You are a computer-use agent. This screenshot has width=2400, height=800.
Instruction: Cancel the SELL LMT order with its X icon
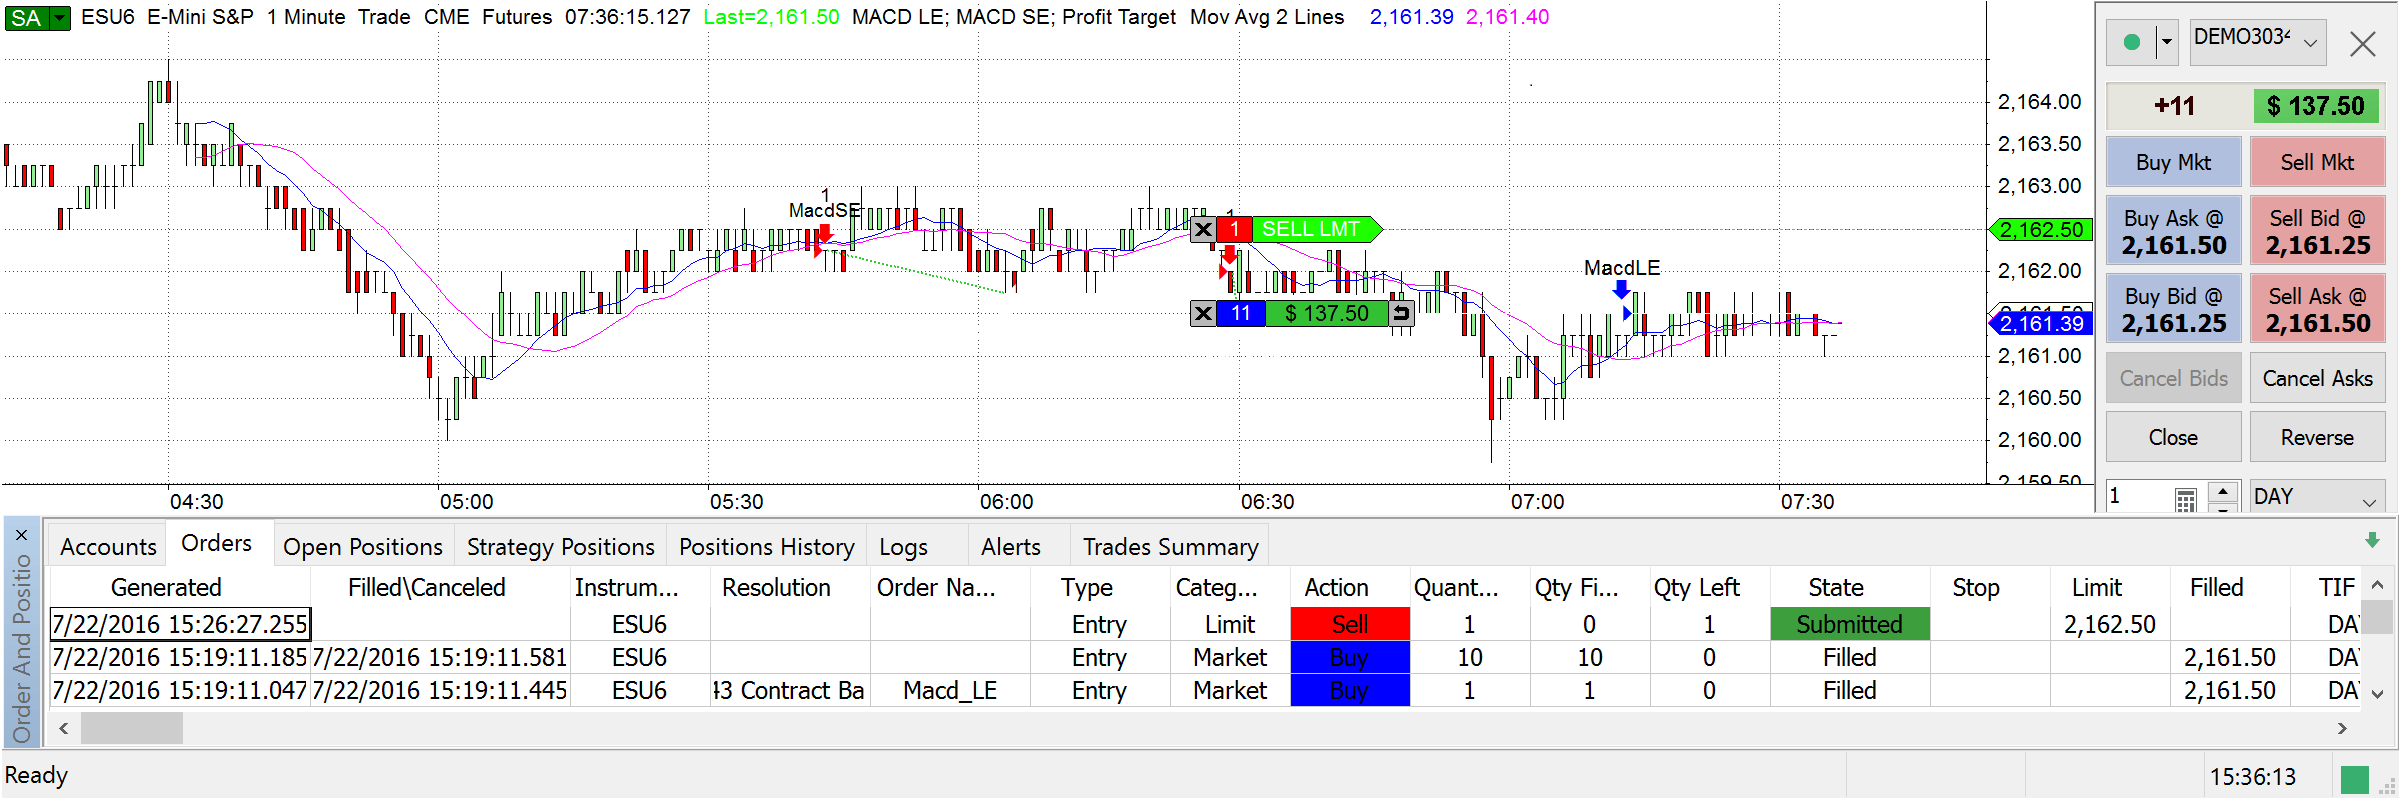(x=1203, y=229)
